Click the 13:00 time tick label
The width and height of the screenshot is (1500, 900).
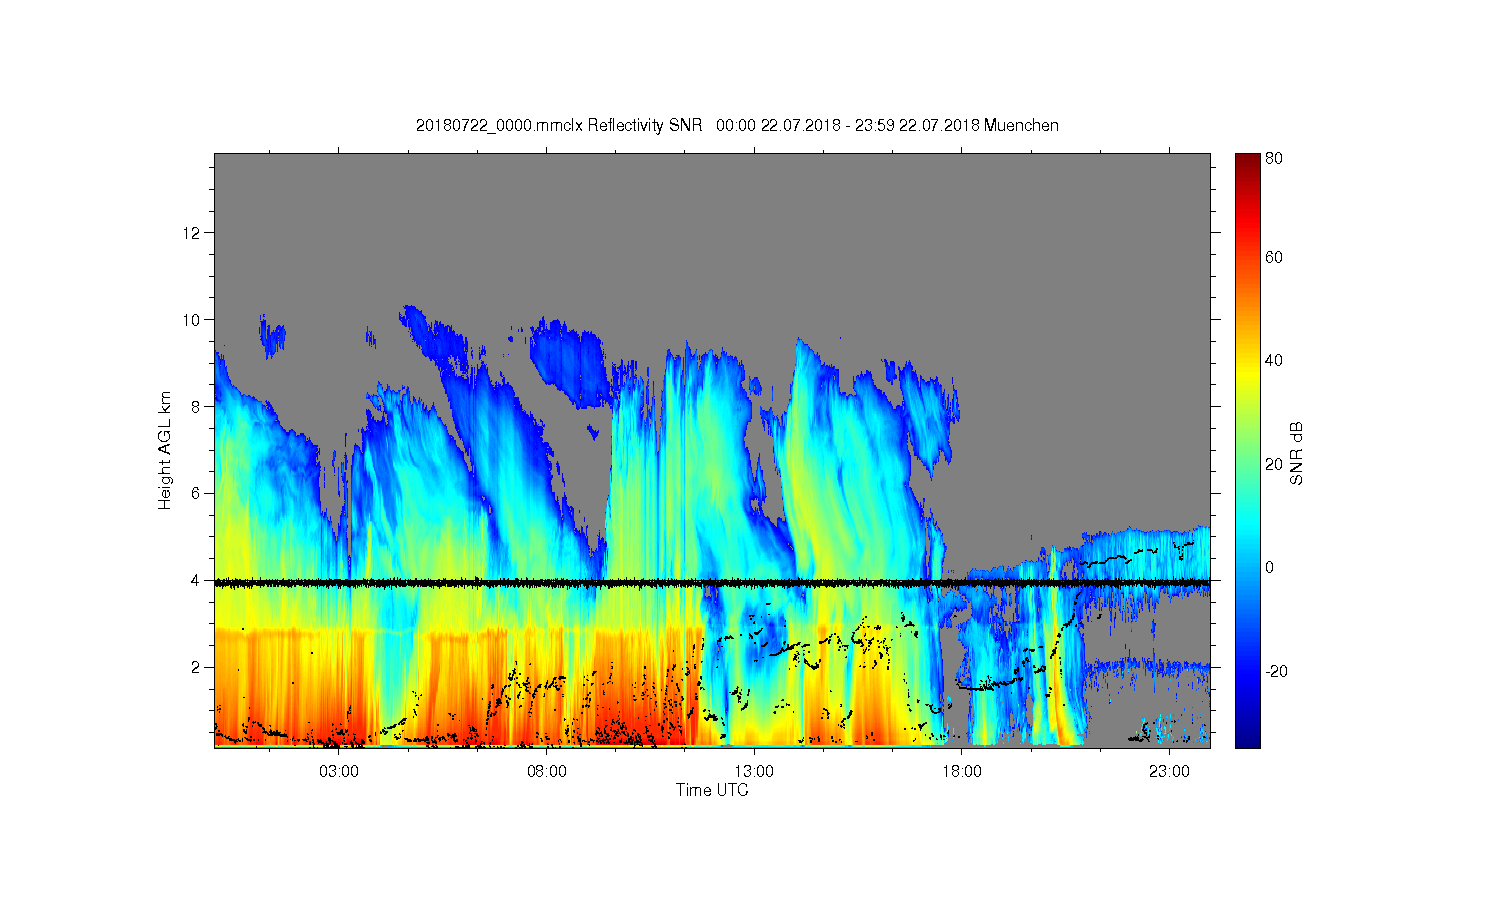tap(754, 771)
